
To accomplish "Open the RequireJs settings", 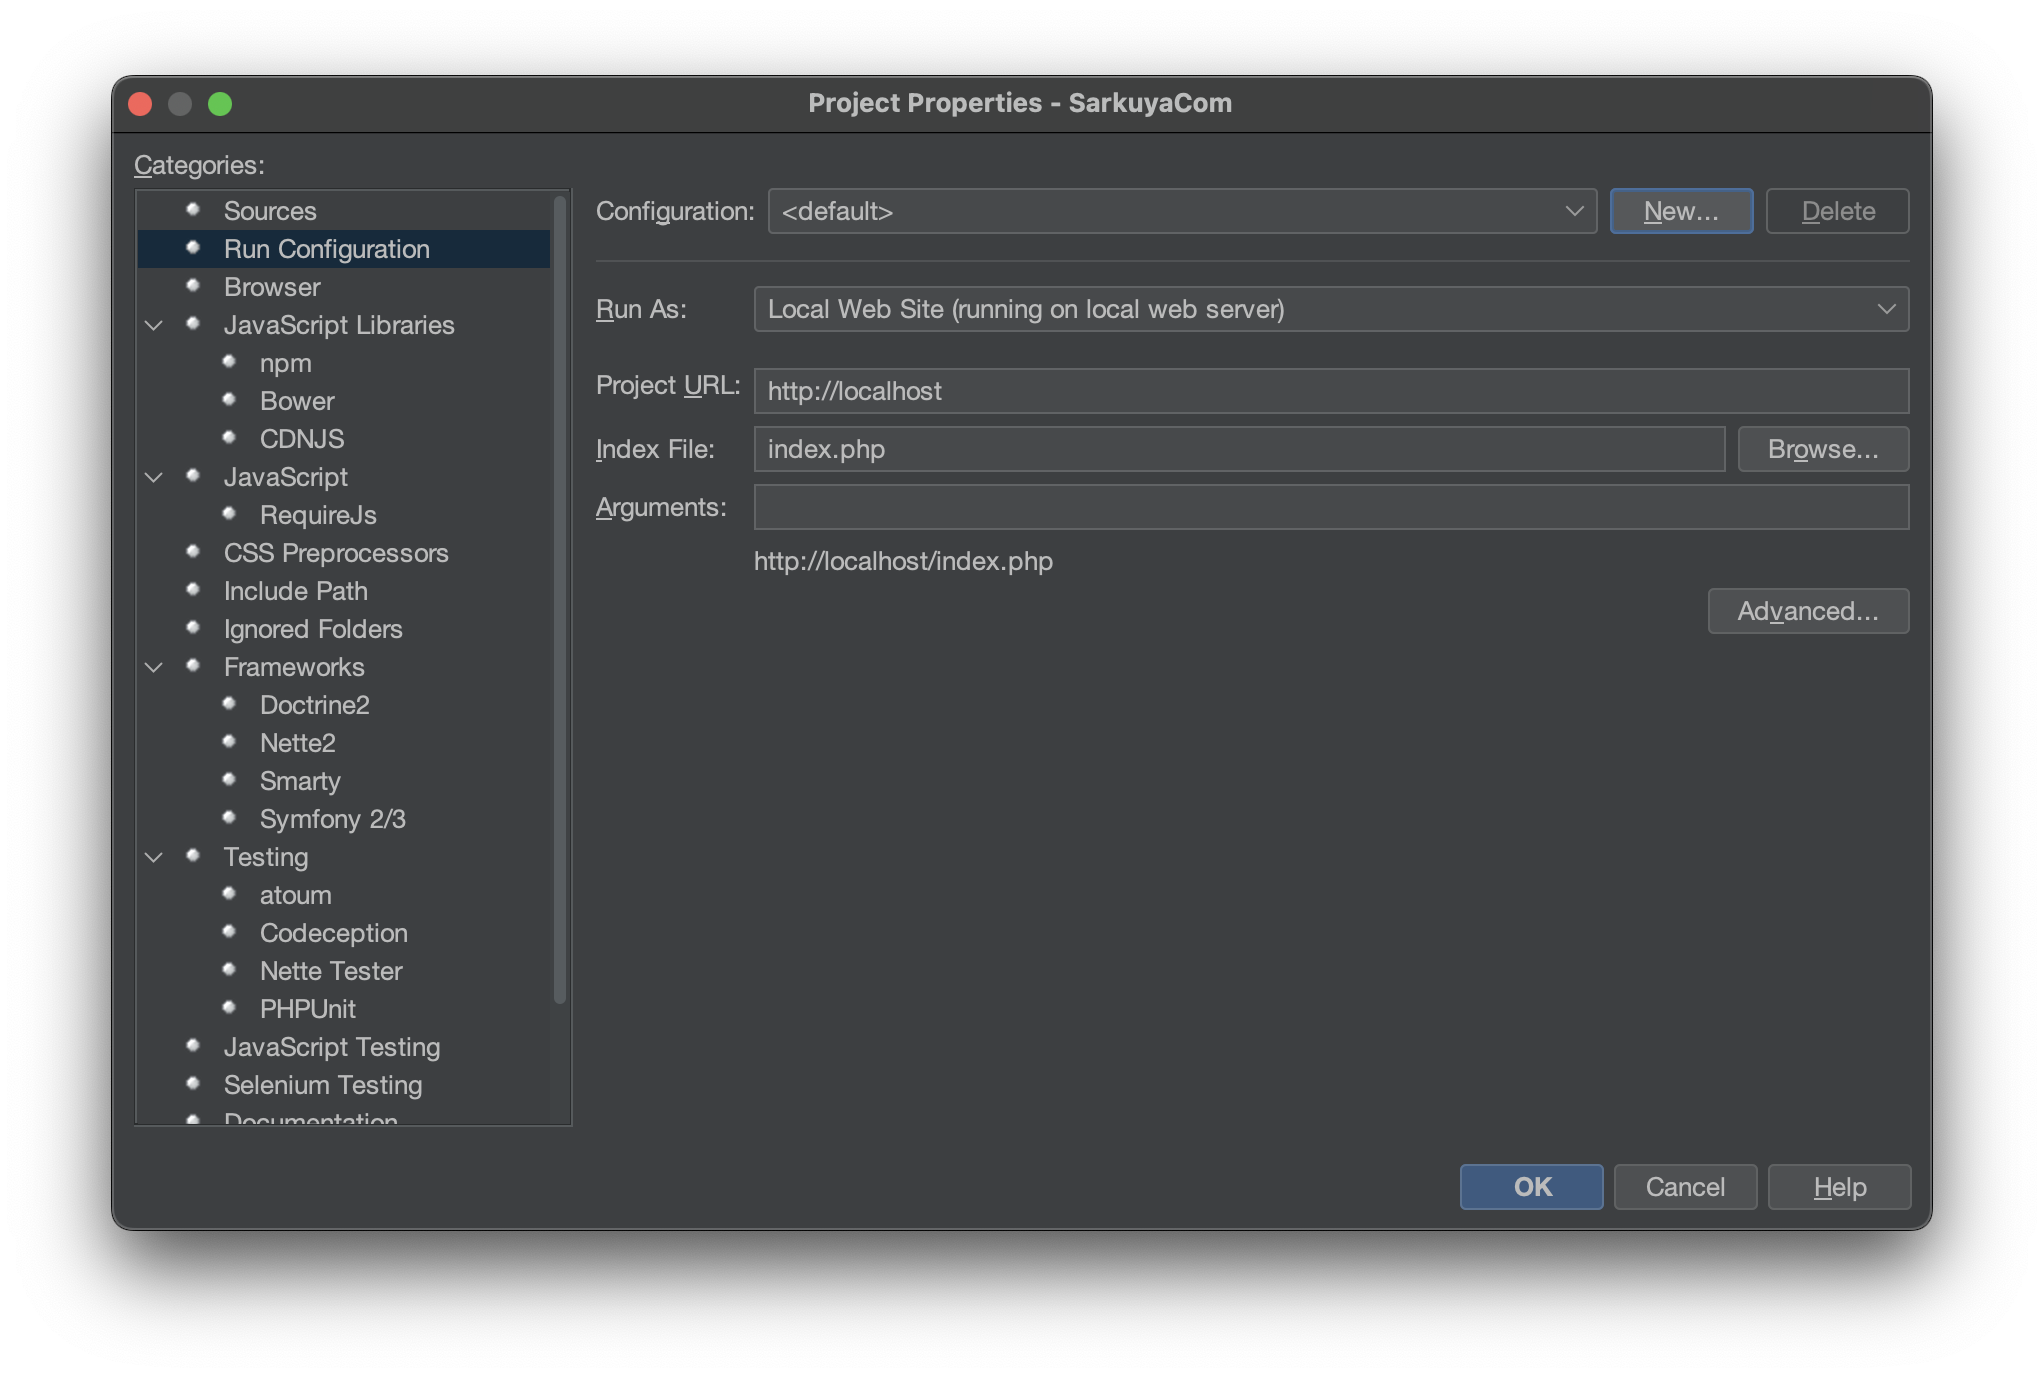I will point(318,515).
